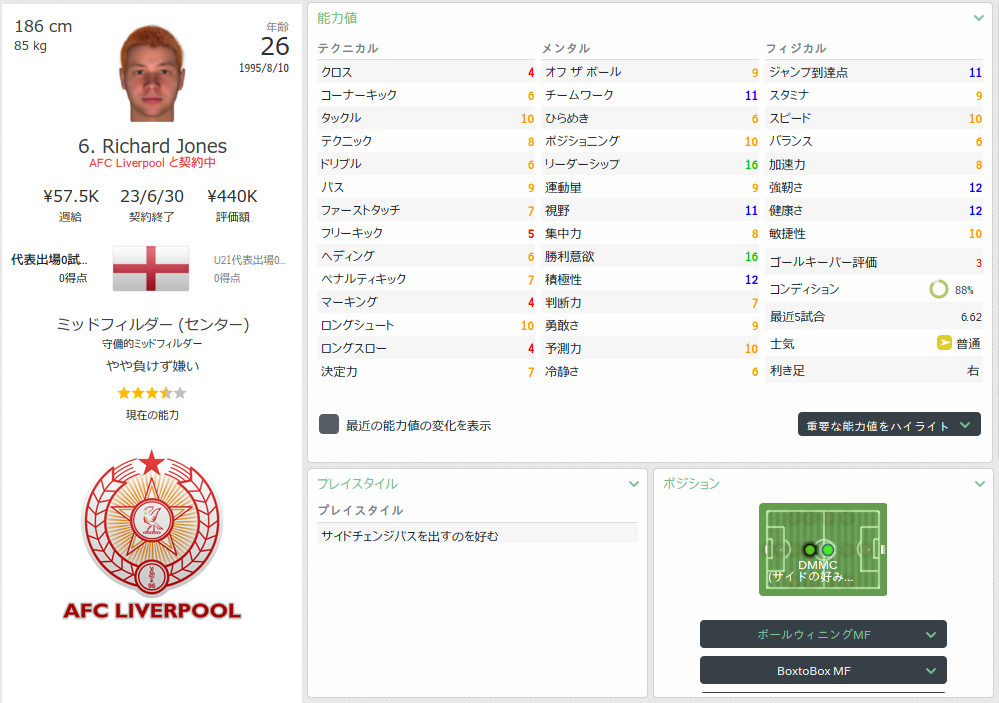
Task: Click AFC Liverpool と契約中 link
Action: tap(152, 163)
